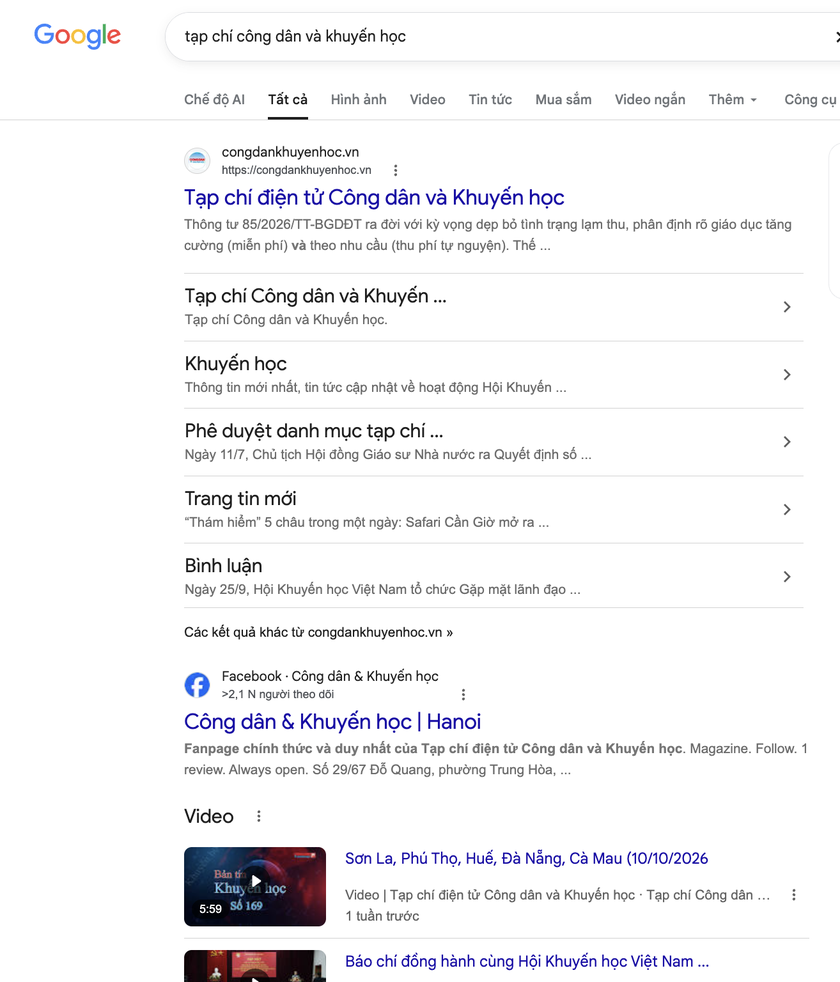Open Tạp chí Công dân và Khuyến sitelink title

[315, 296]
